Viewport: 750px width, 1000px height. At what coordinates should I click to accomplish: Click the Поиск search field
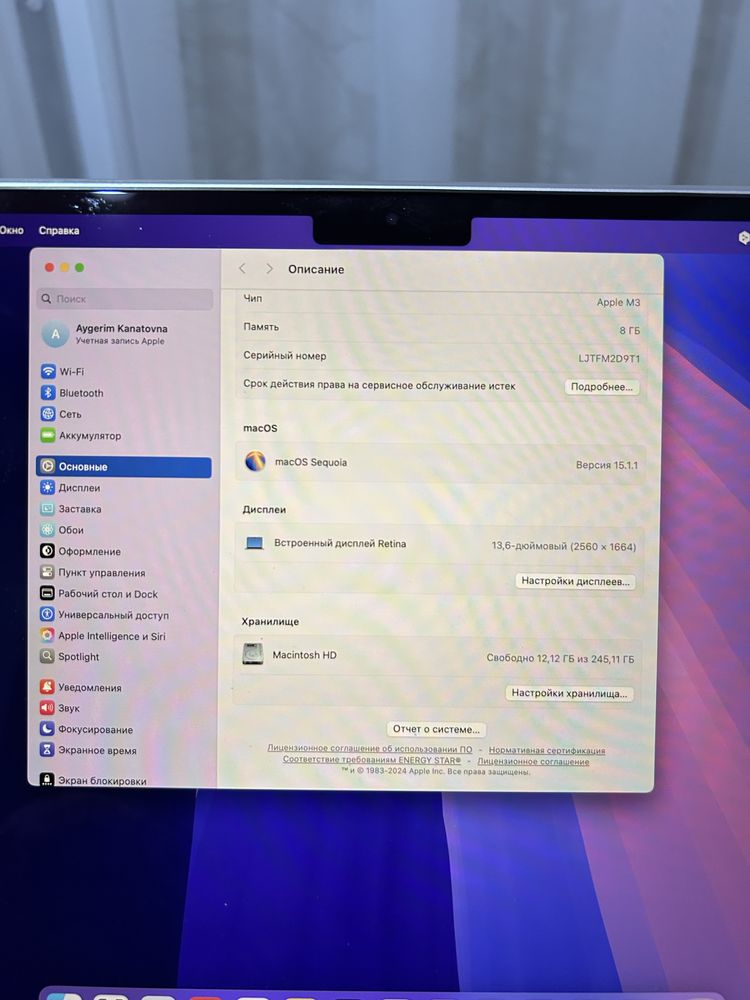(x=125, y=298)
